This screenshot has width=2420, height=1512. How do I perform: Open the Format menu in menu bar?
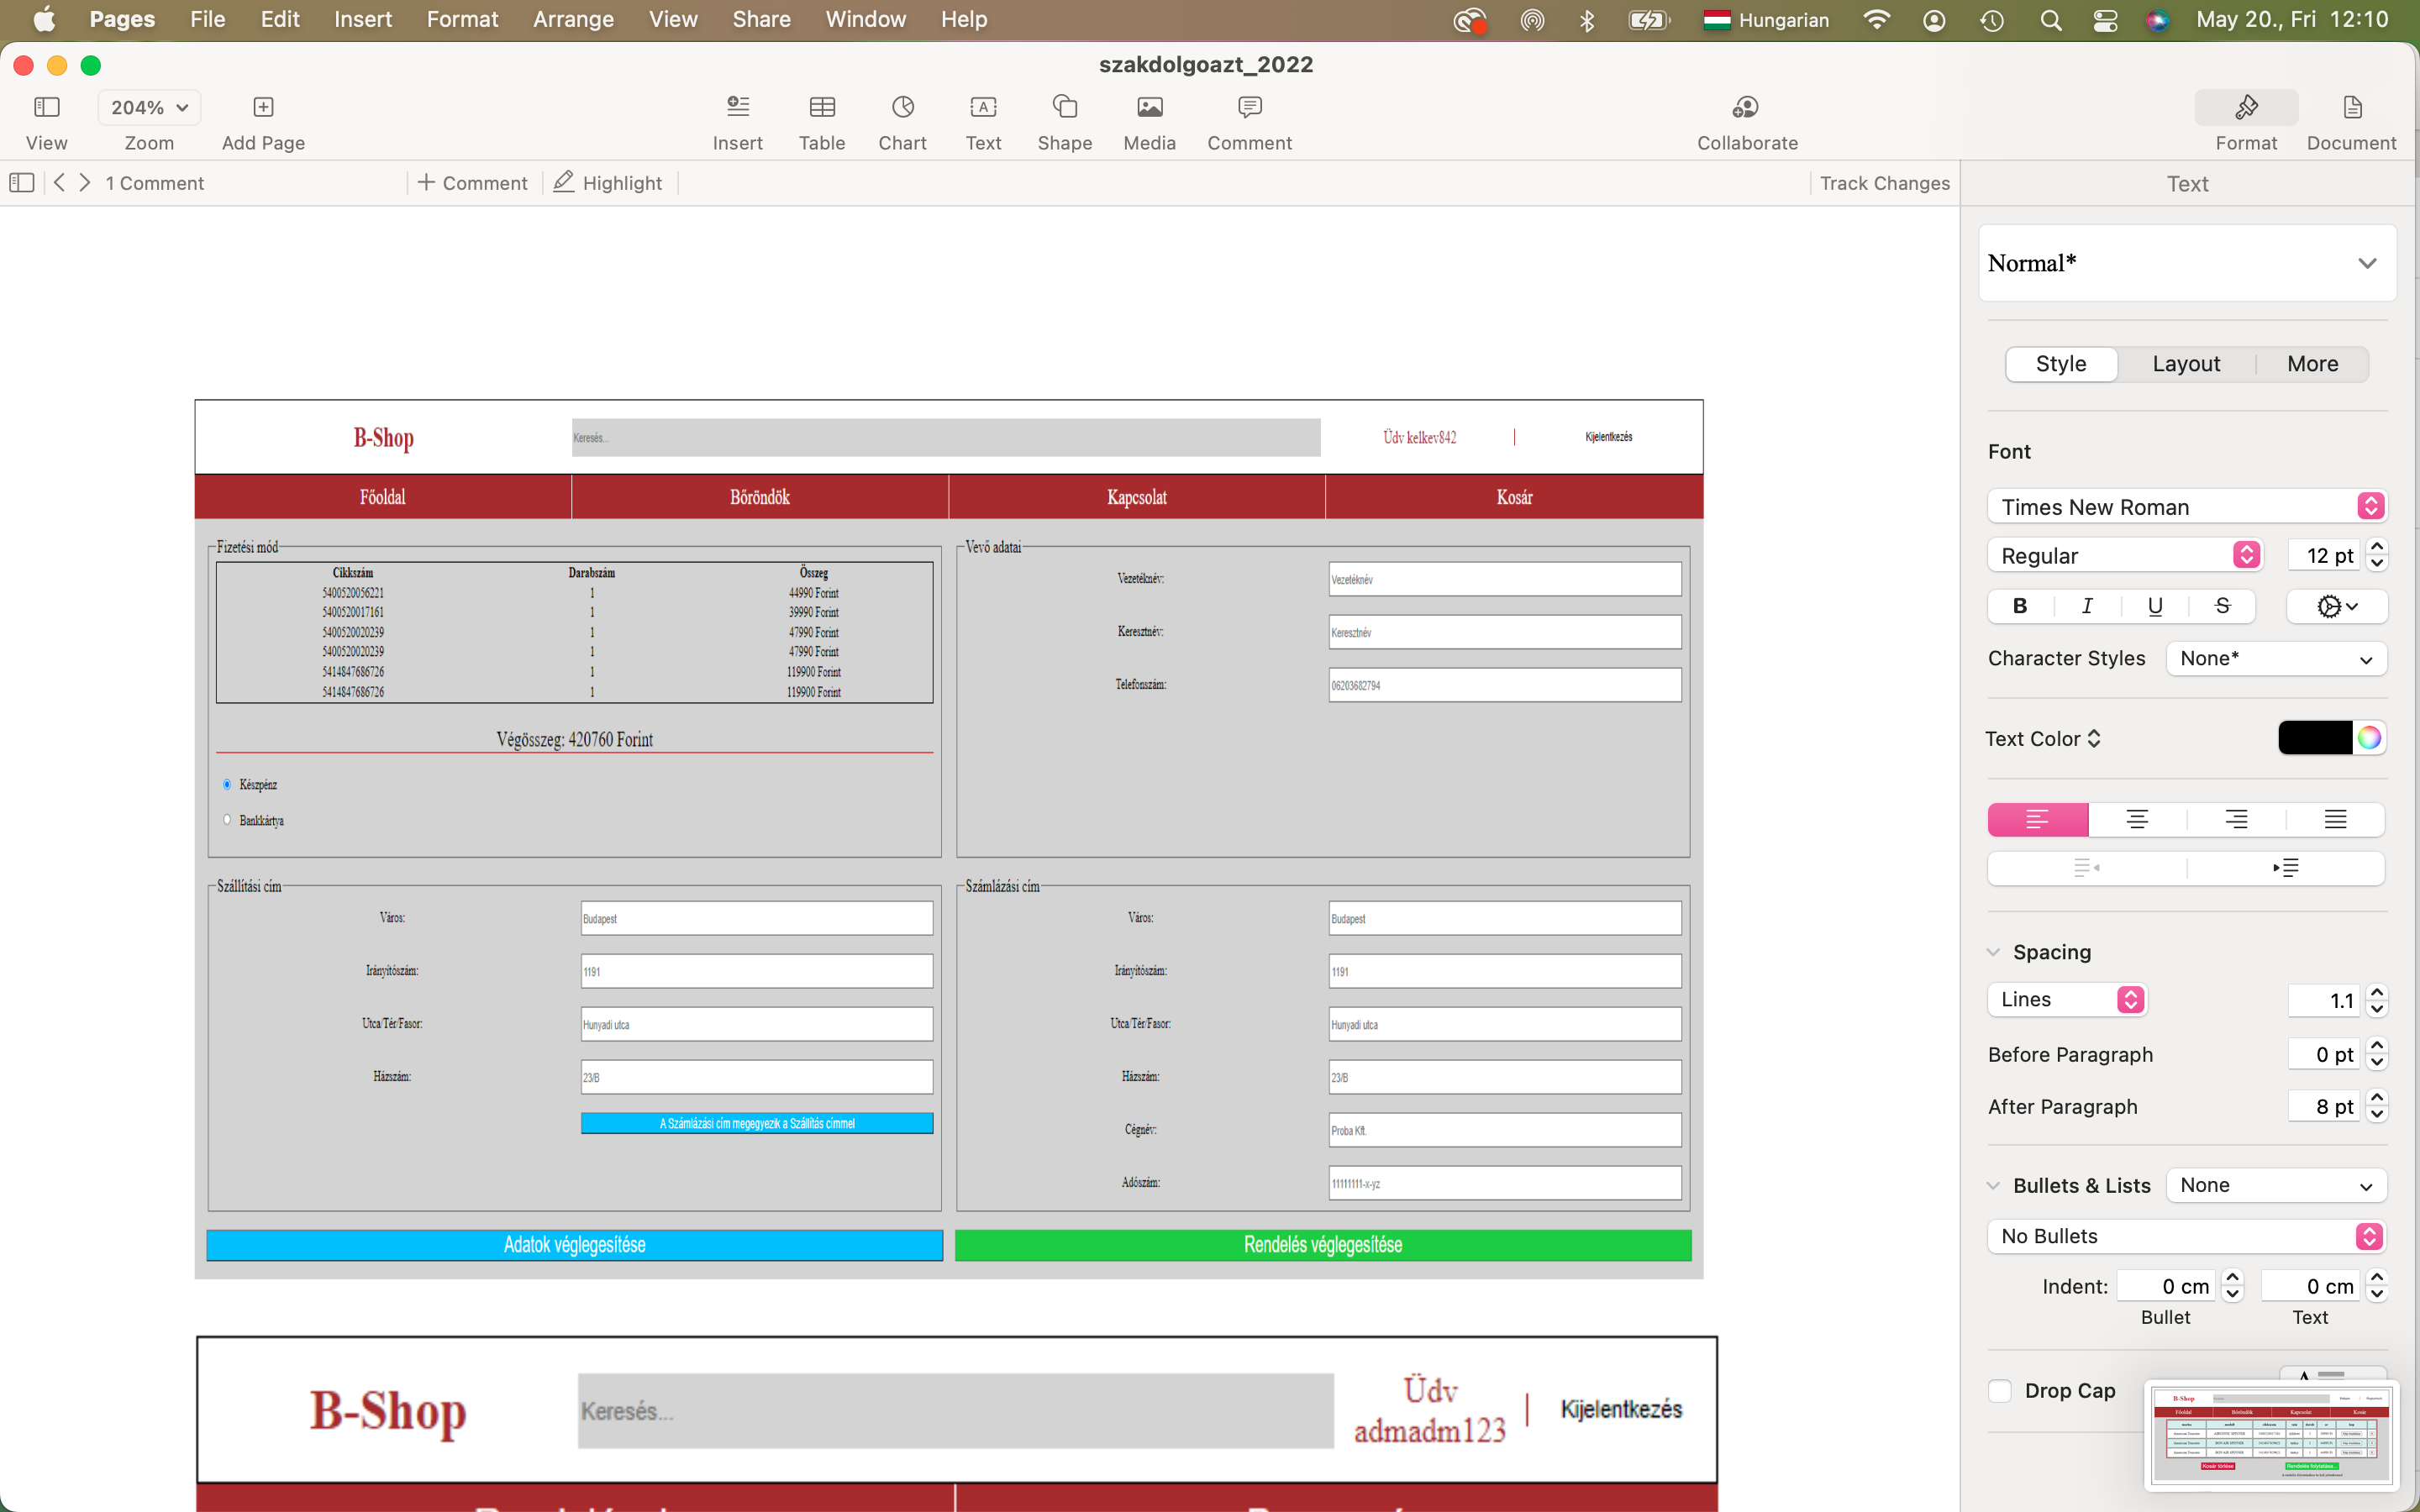(x=462, y=20)
